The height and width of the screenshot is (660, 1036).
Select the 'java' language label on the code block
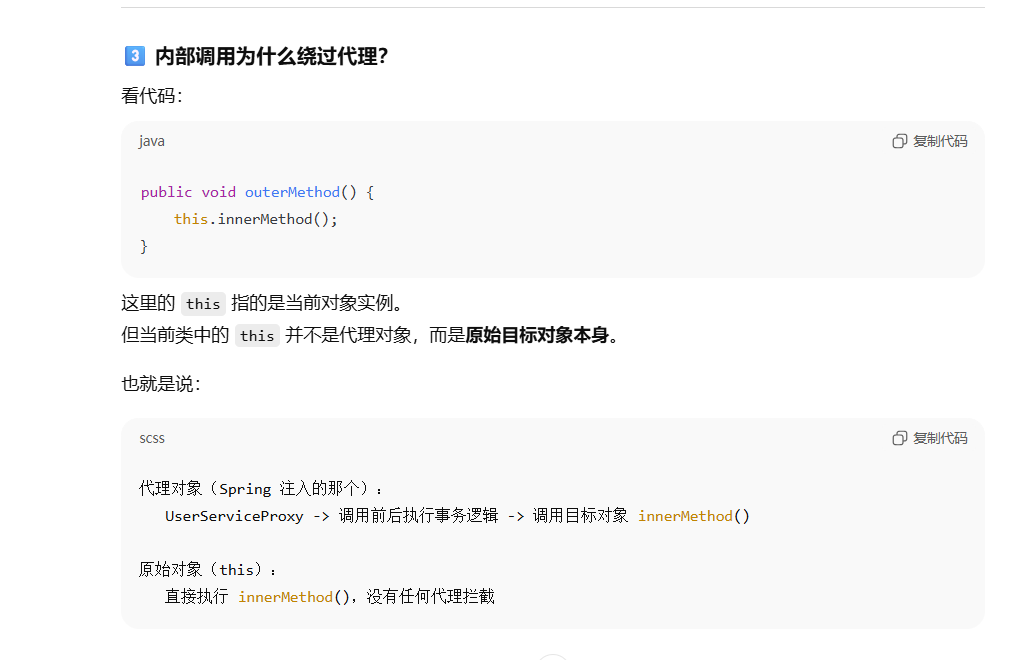point(151,141)
